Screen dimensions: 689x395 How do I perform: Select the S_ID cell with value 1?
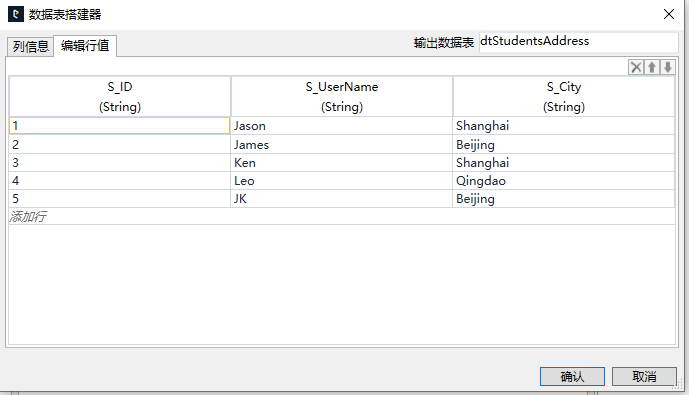click(120, 126)
